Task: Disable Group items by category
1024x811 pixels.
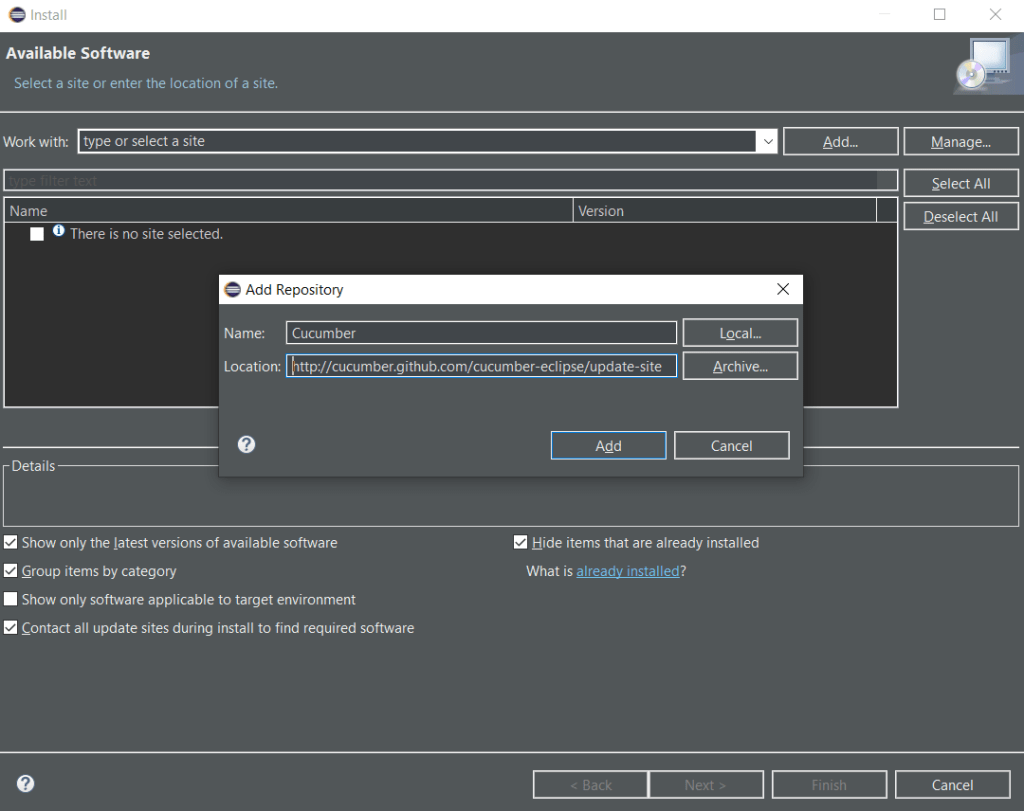Action: (11, 571)
